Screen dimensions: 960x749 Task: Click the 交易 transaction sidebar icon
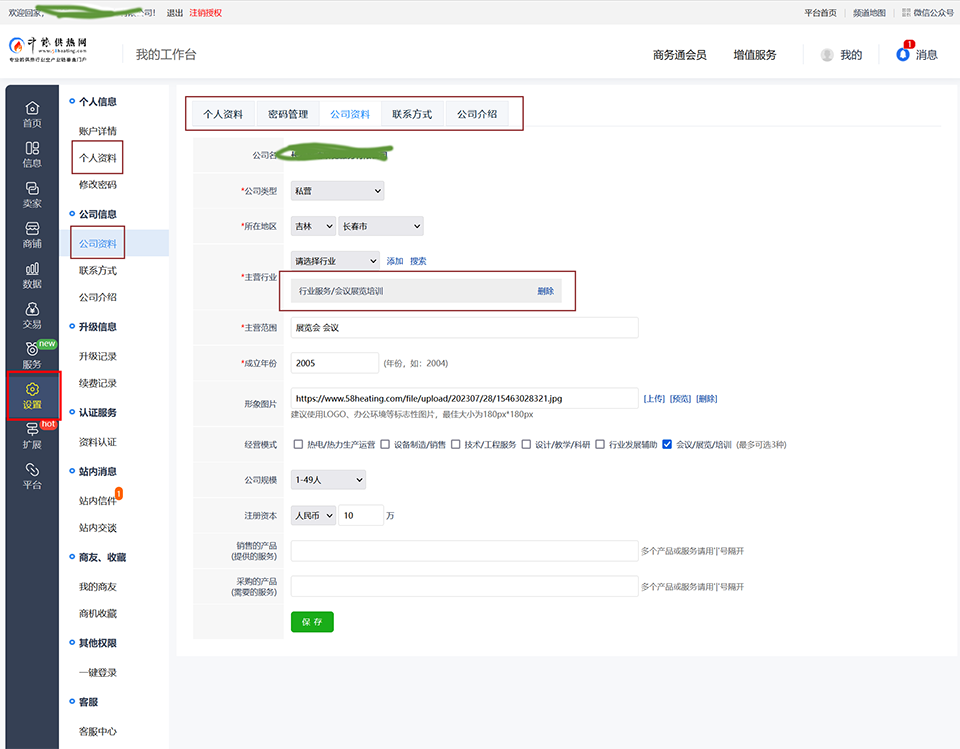[32, 309]
